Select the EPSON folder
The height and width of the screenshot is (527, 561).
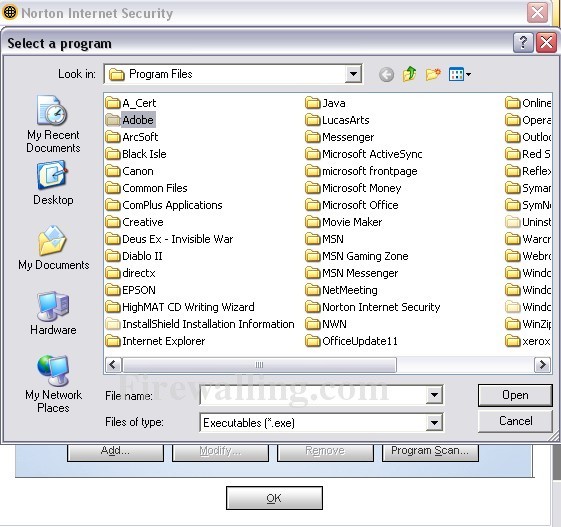tap(131, 290)
